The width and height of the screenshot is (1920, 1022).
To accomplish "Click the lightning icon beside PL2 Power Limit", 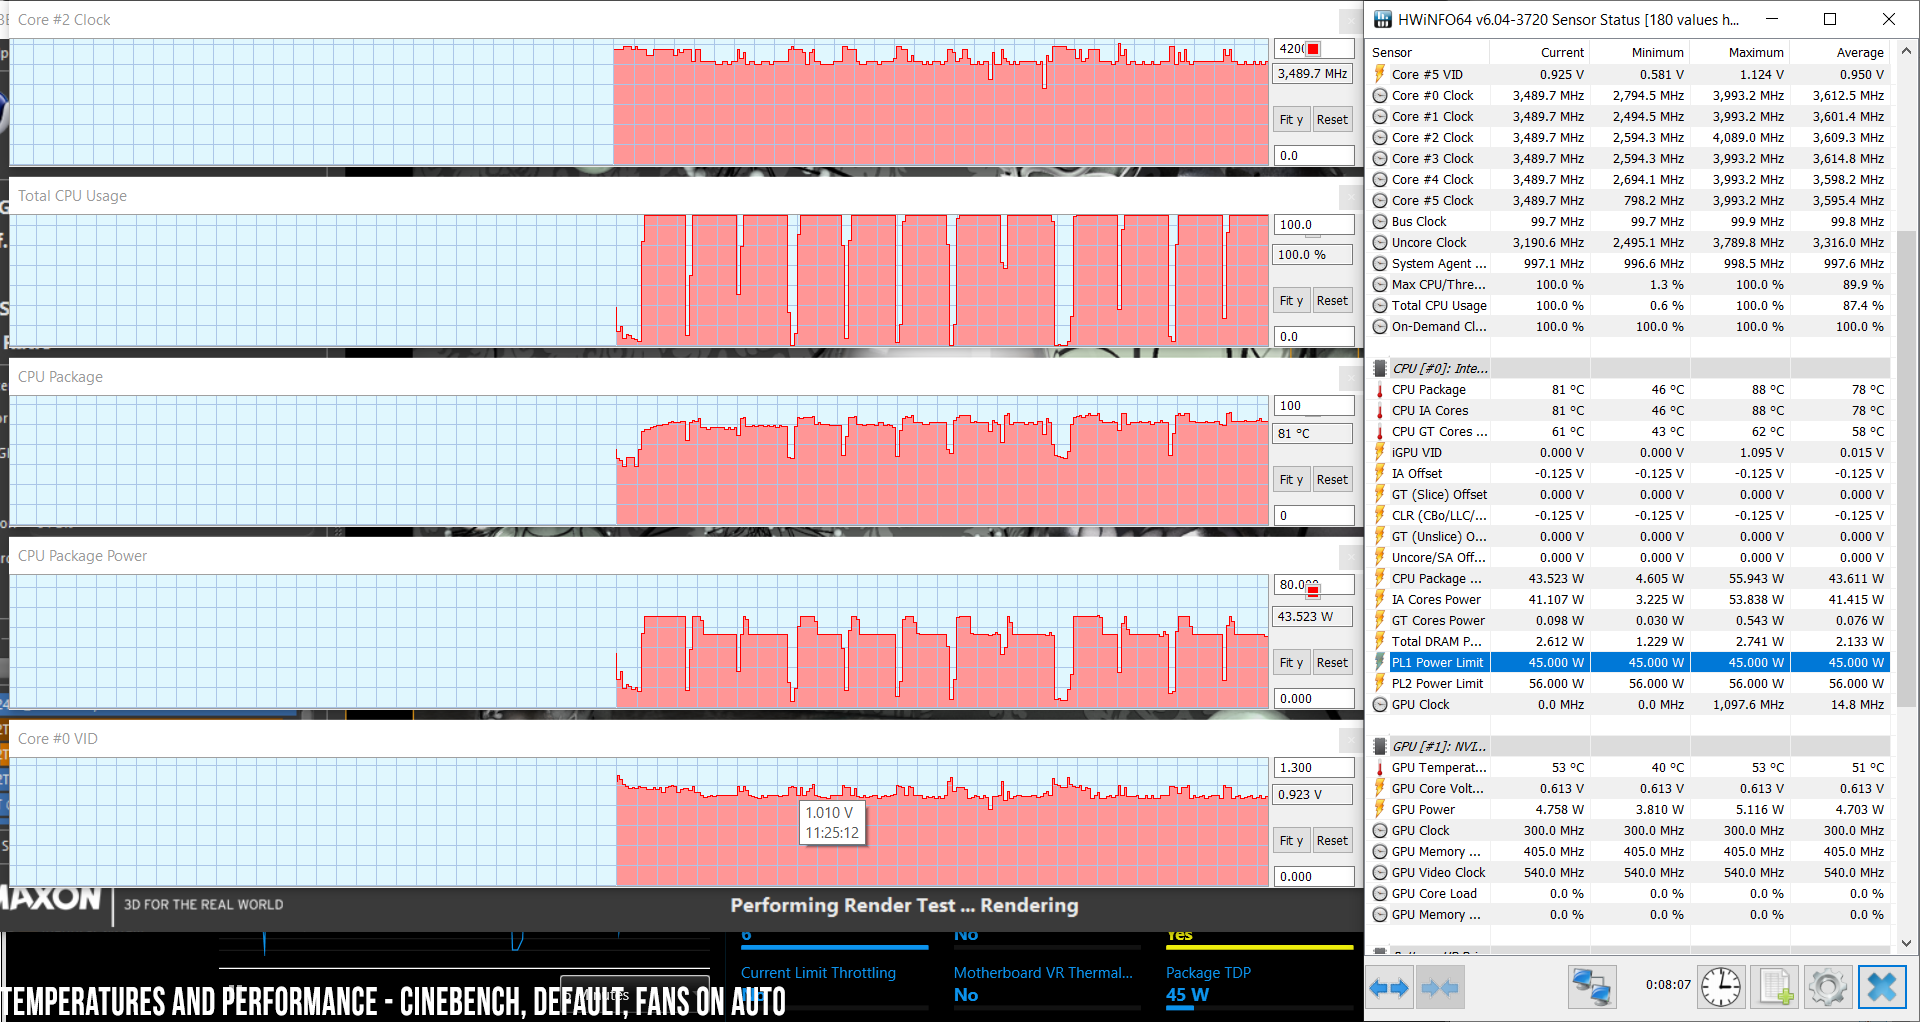I will tap(1380, 683).
